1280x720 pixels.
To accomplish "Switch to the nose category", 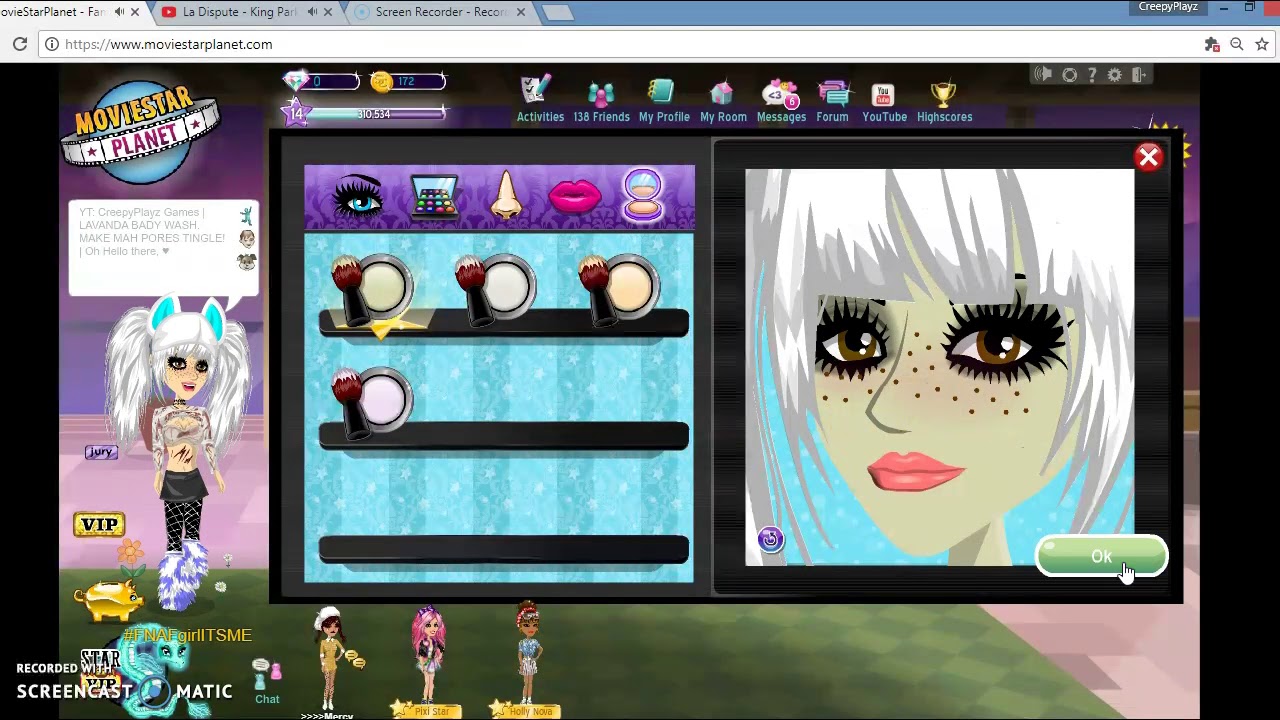I will pyautogui.click(x=505, y=195).
